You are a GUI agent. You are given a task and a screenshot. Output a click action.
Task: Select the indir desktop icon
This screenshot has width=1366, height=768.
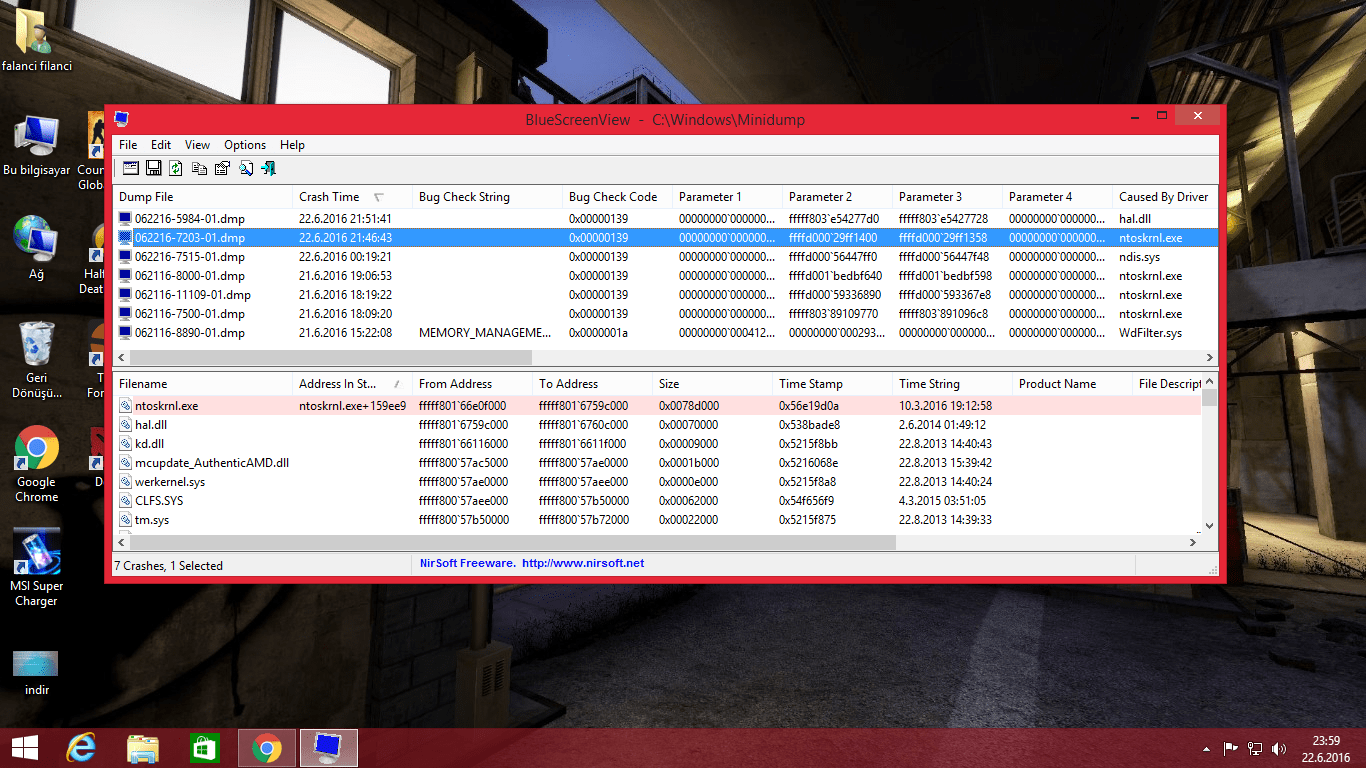[37, 672]
